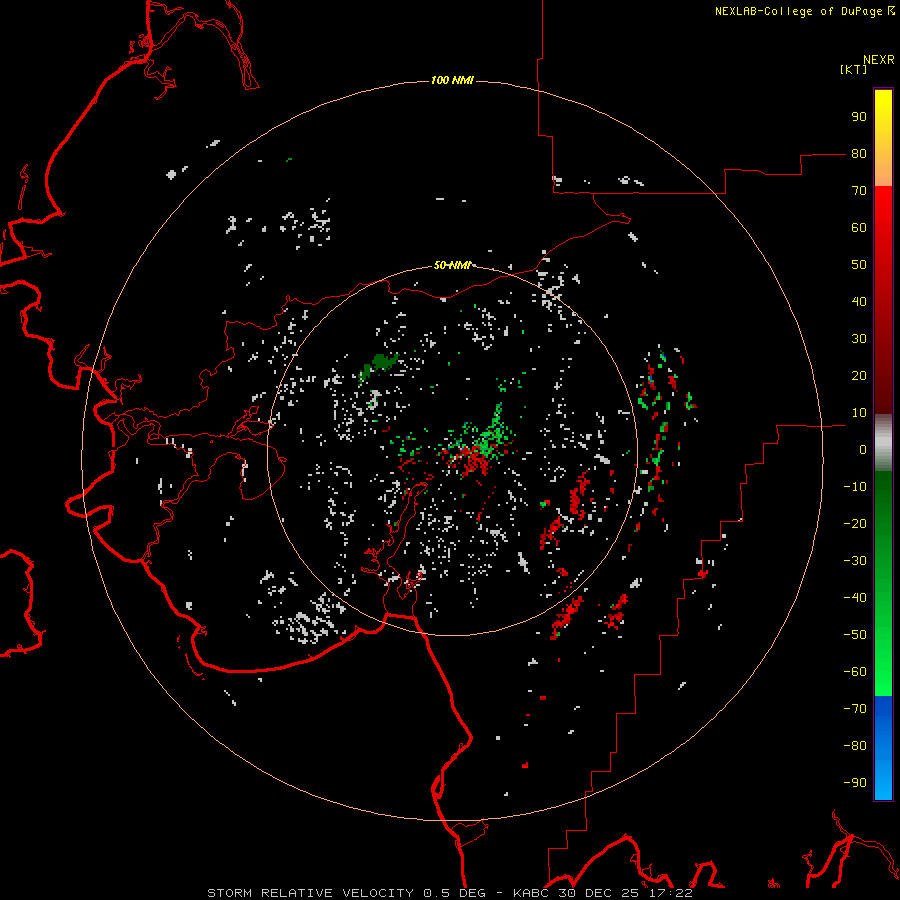Click the 100 NMI range ring label
This screenshot has height=900, width=900.
tap(452, 80)
